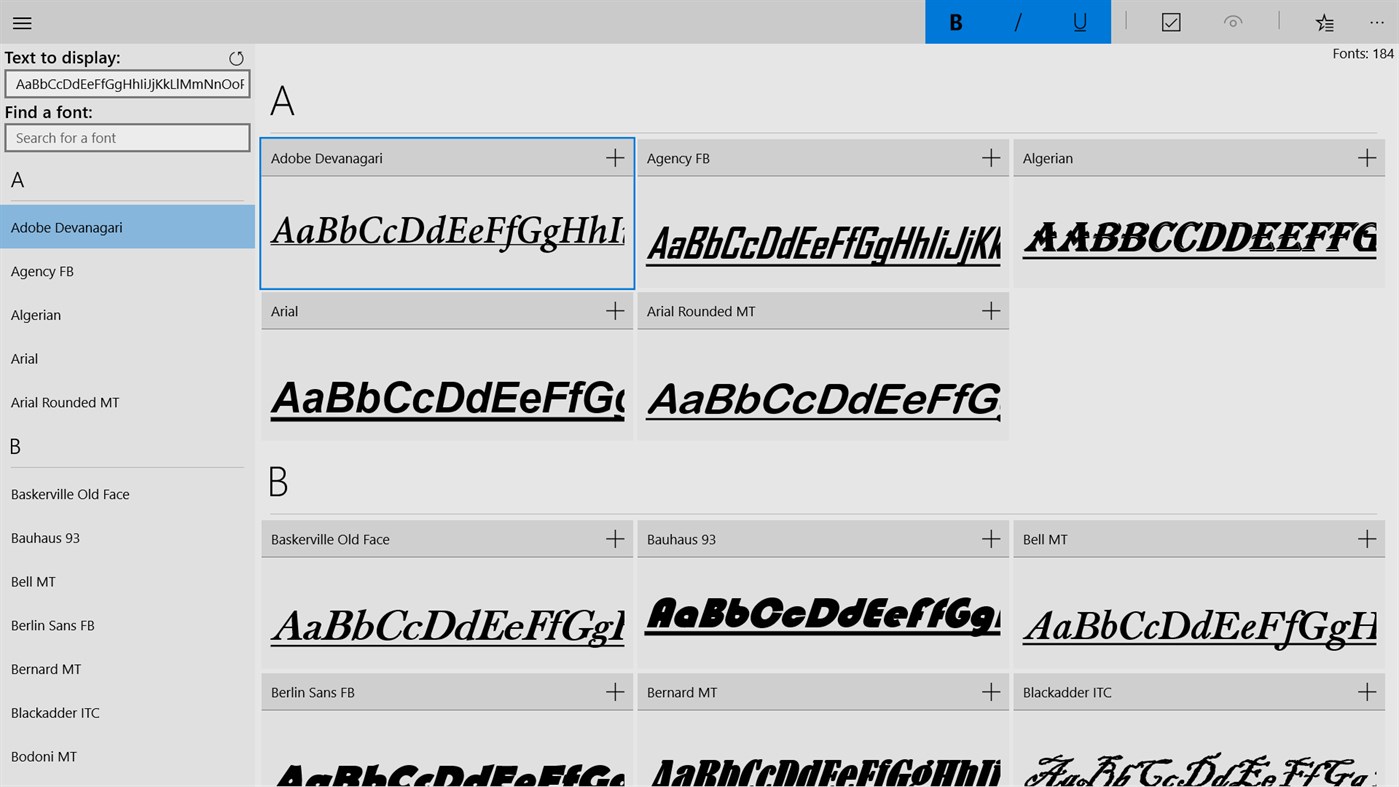Click the Text to display input field
Screen dimensions: 1399x787
click(x=127, y=84)
